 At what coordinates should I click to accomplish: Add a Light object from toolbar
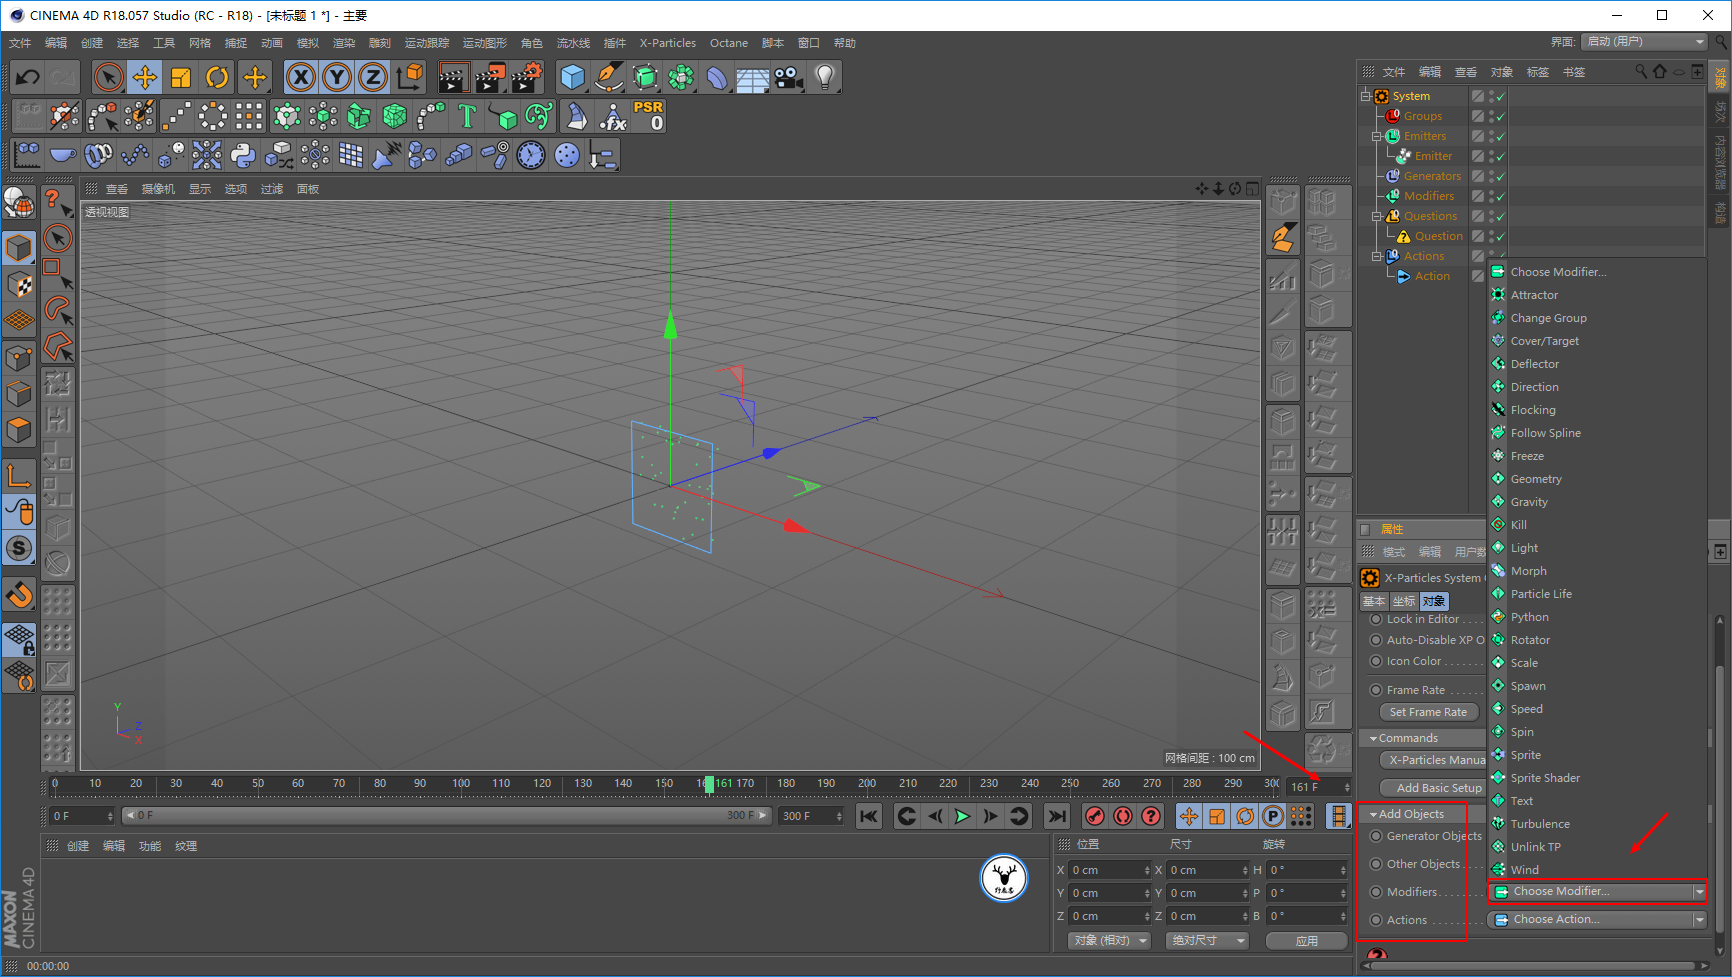pyautogui.click(x=825, y=77)
